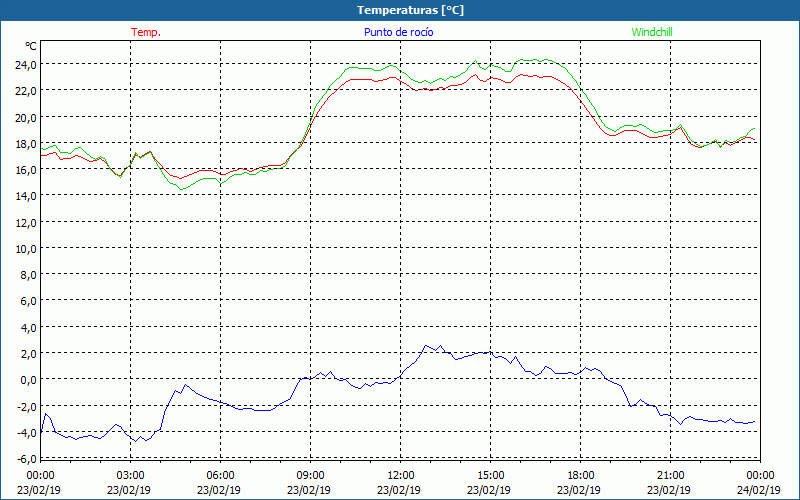This screenshot has height=500, width=800.
Task: Click the 10,0 y-axis value
Action: tap(27, 248)
